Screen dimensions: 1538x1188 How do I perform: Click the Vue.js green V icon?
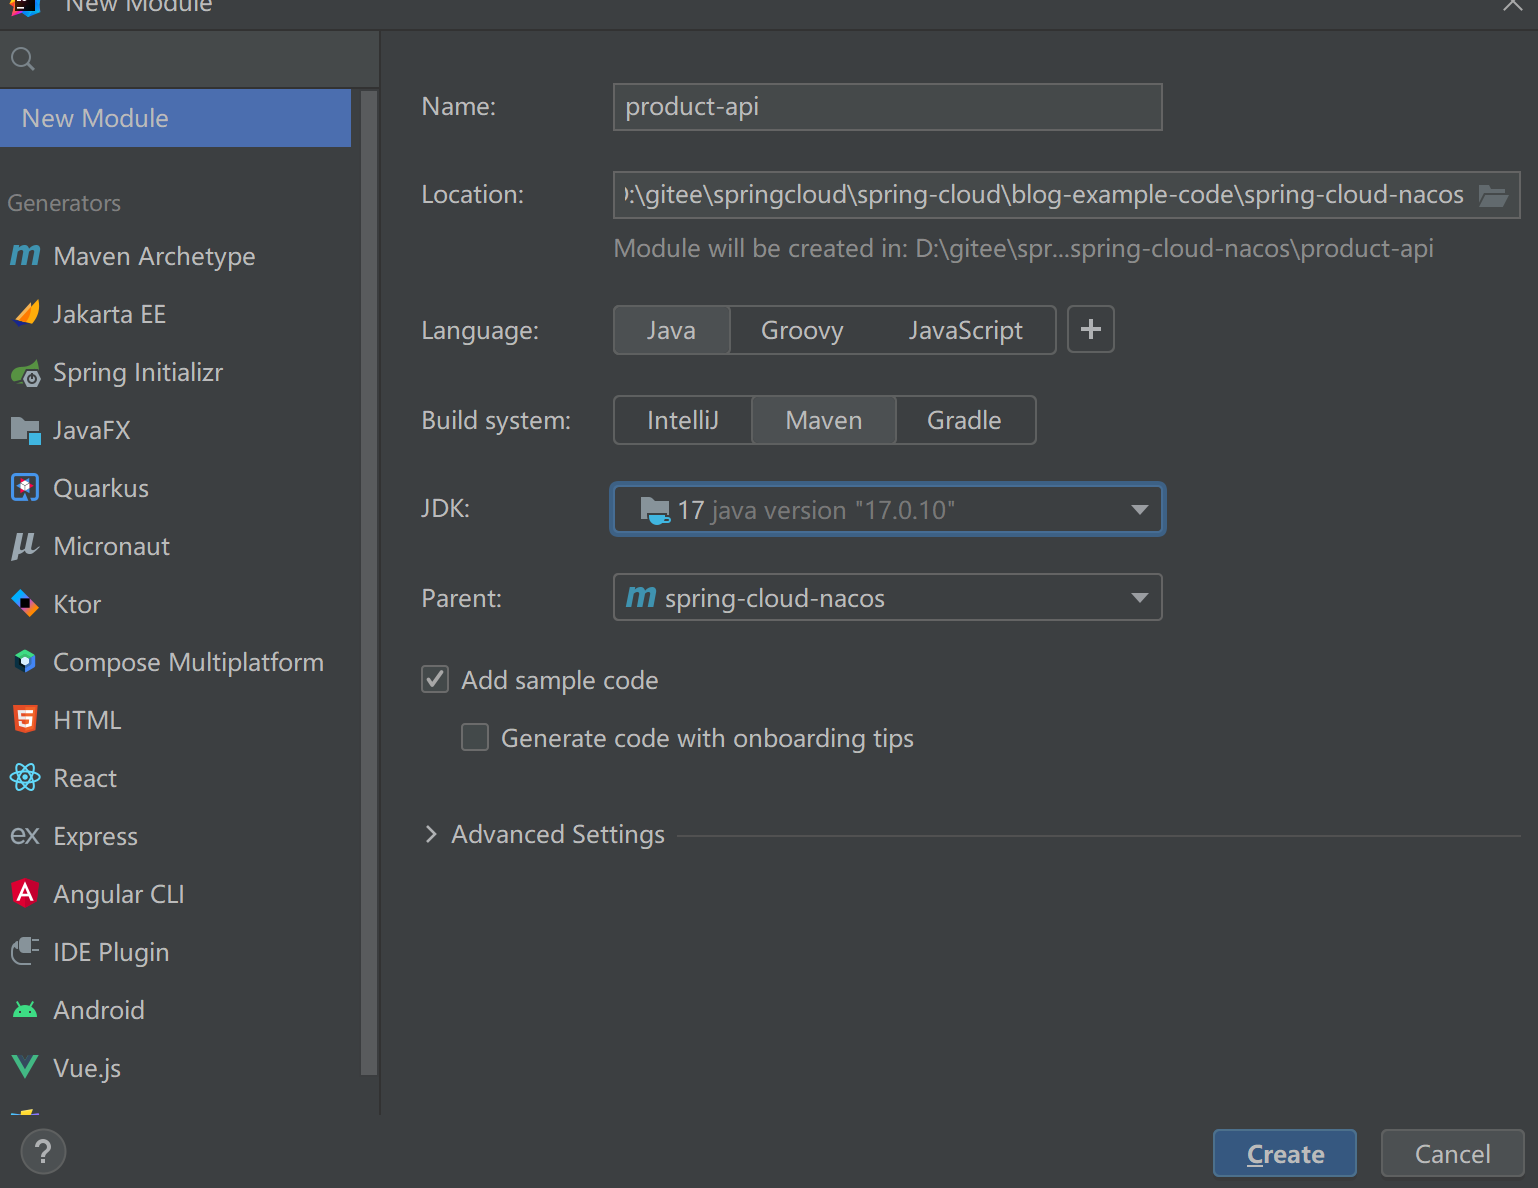(25, 1067)
